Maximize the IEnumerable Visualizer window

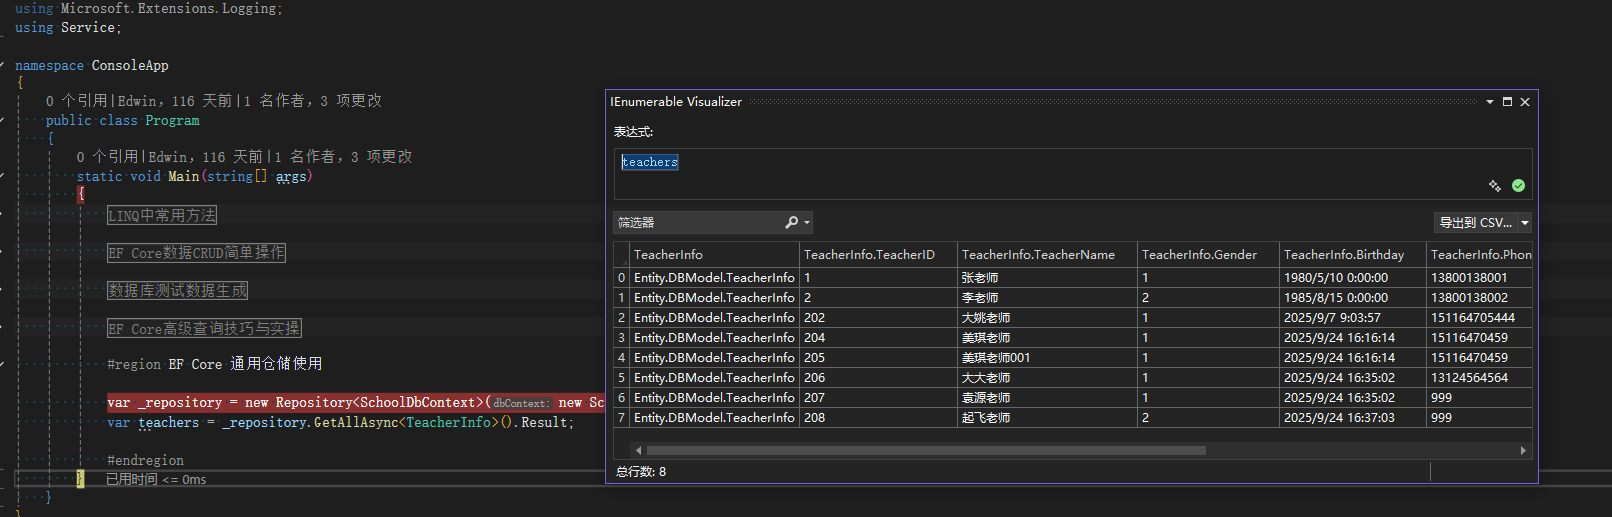(x=1507, y=102)
